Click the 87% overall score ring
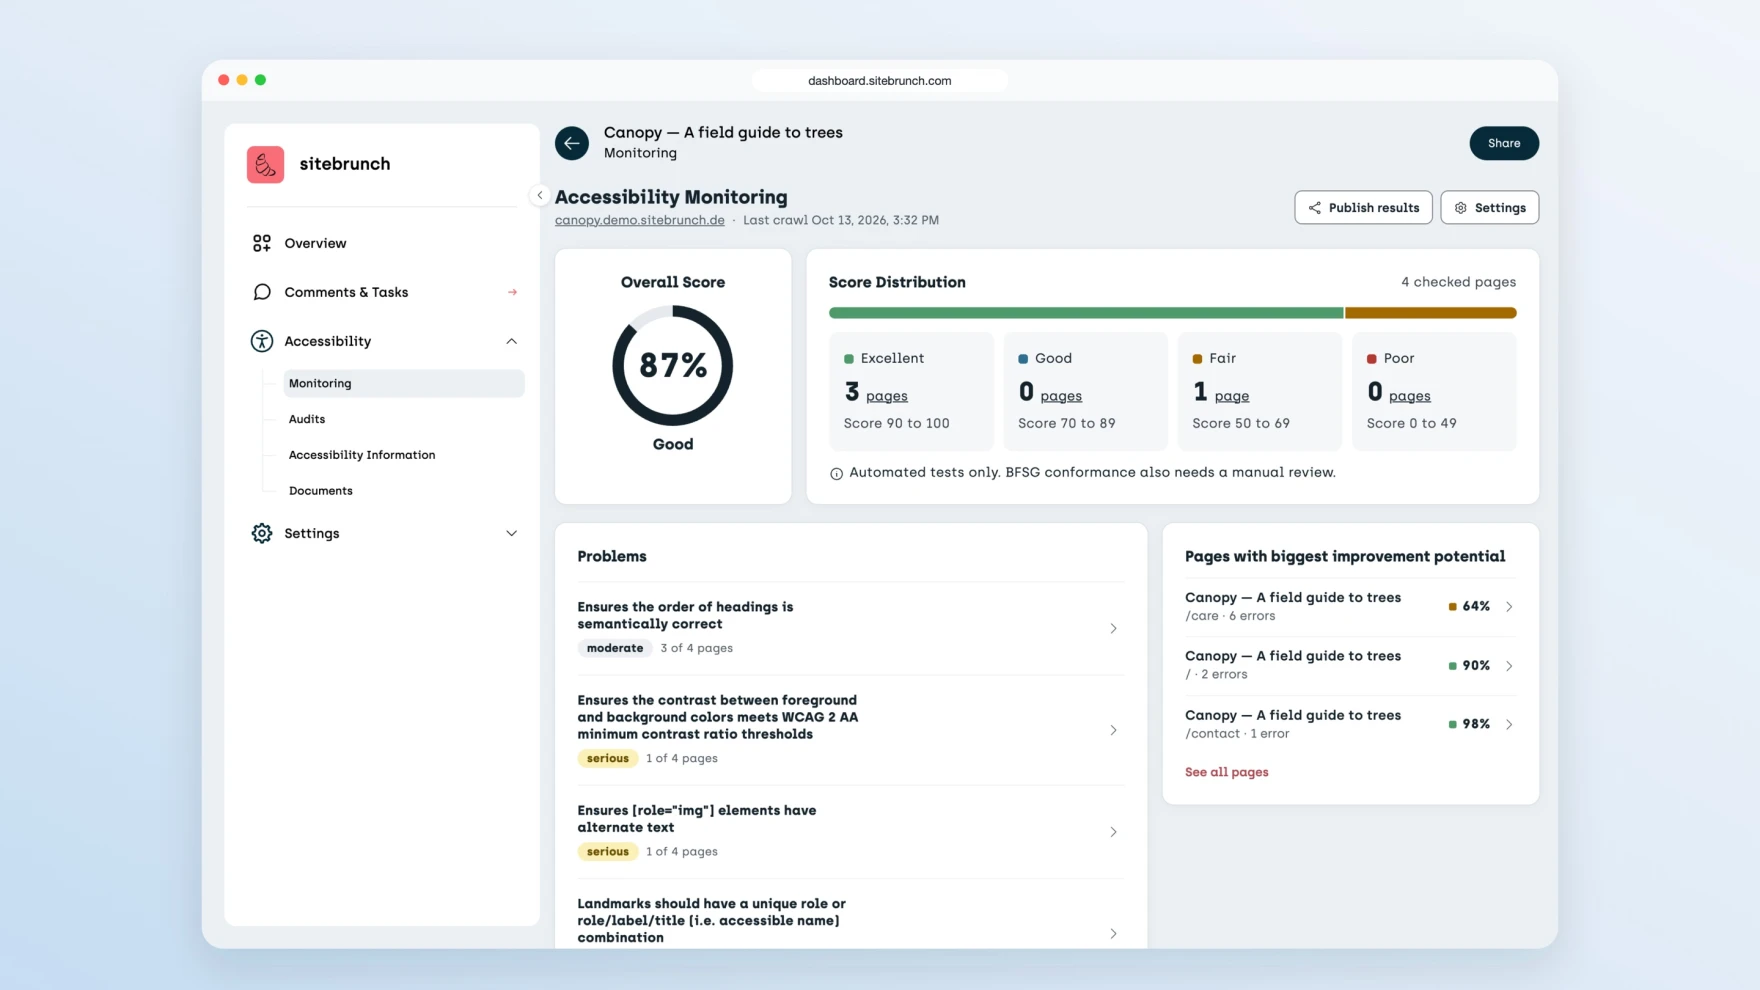The height and width of the screenshot is (990, 1760). 673,365
